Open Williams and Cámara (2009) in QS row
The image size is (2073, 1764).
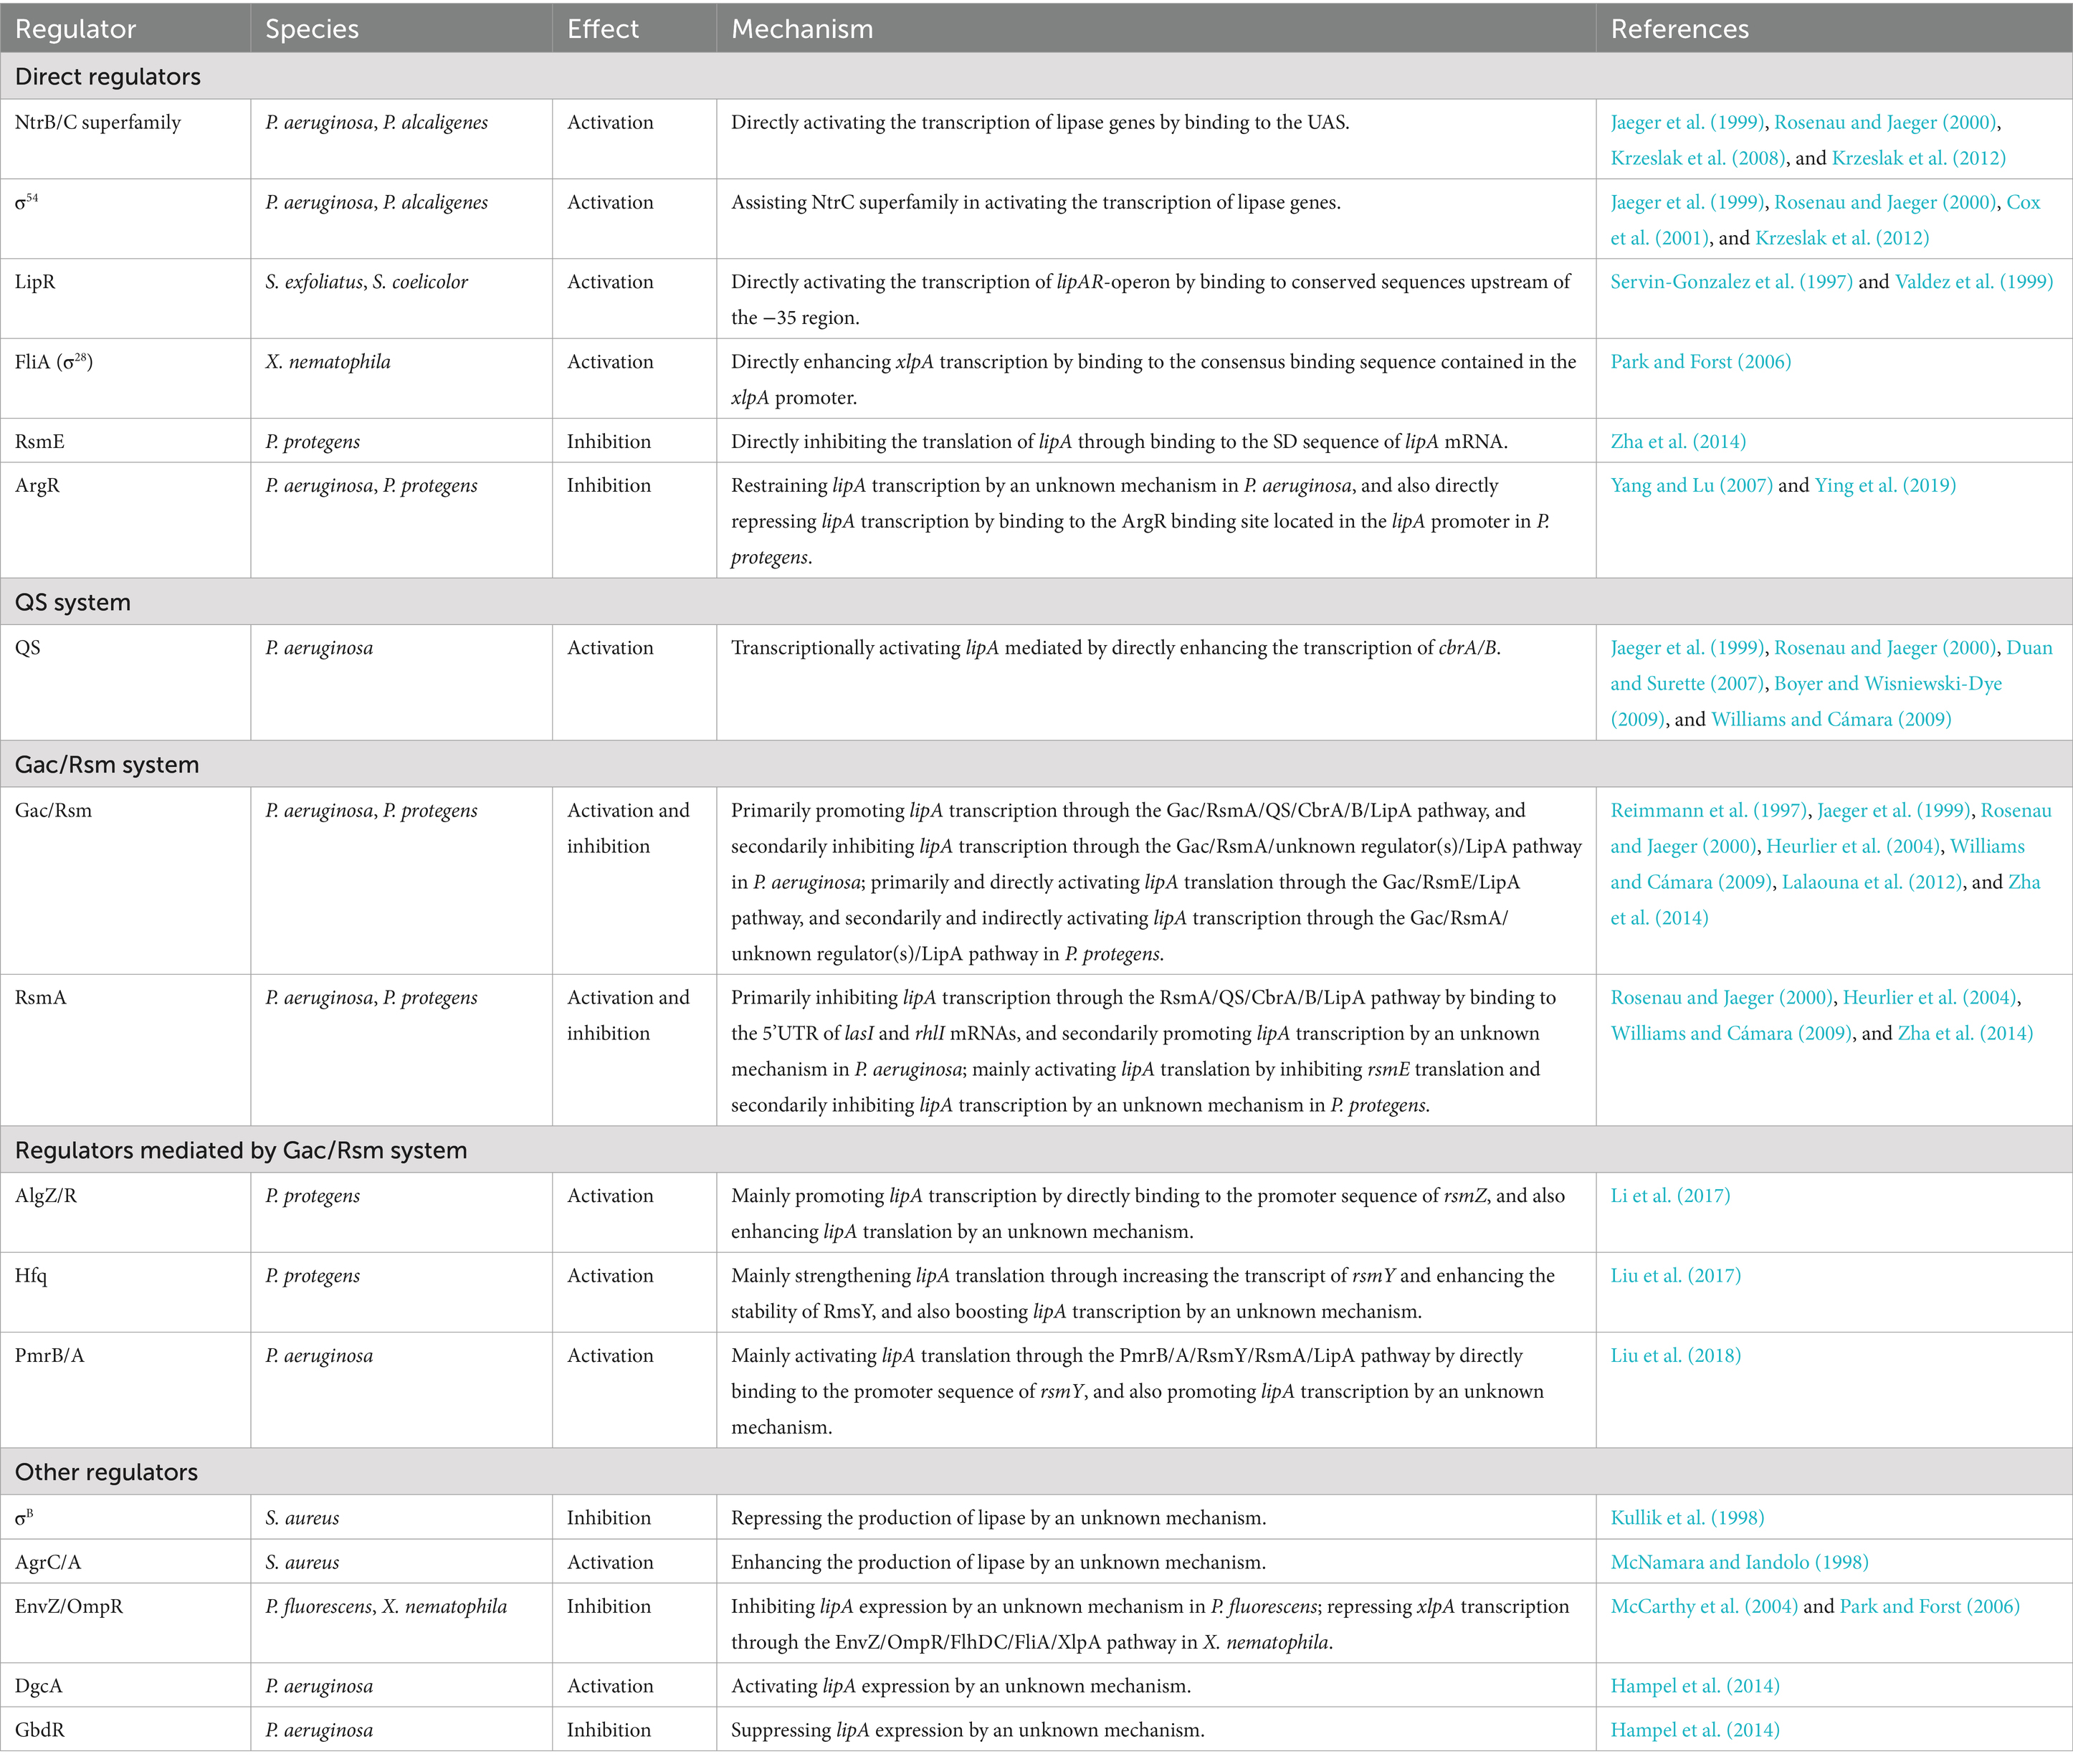[x=1830, y=720]
